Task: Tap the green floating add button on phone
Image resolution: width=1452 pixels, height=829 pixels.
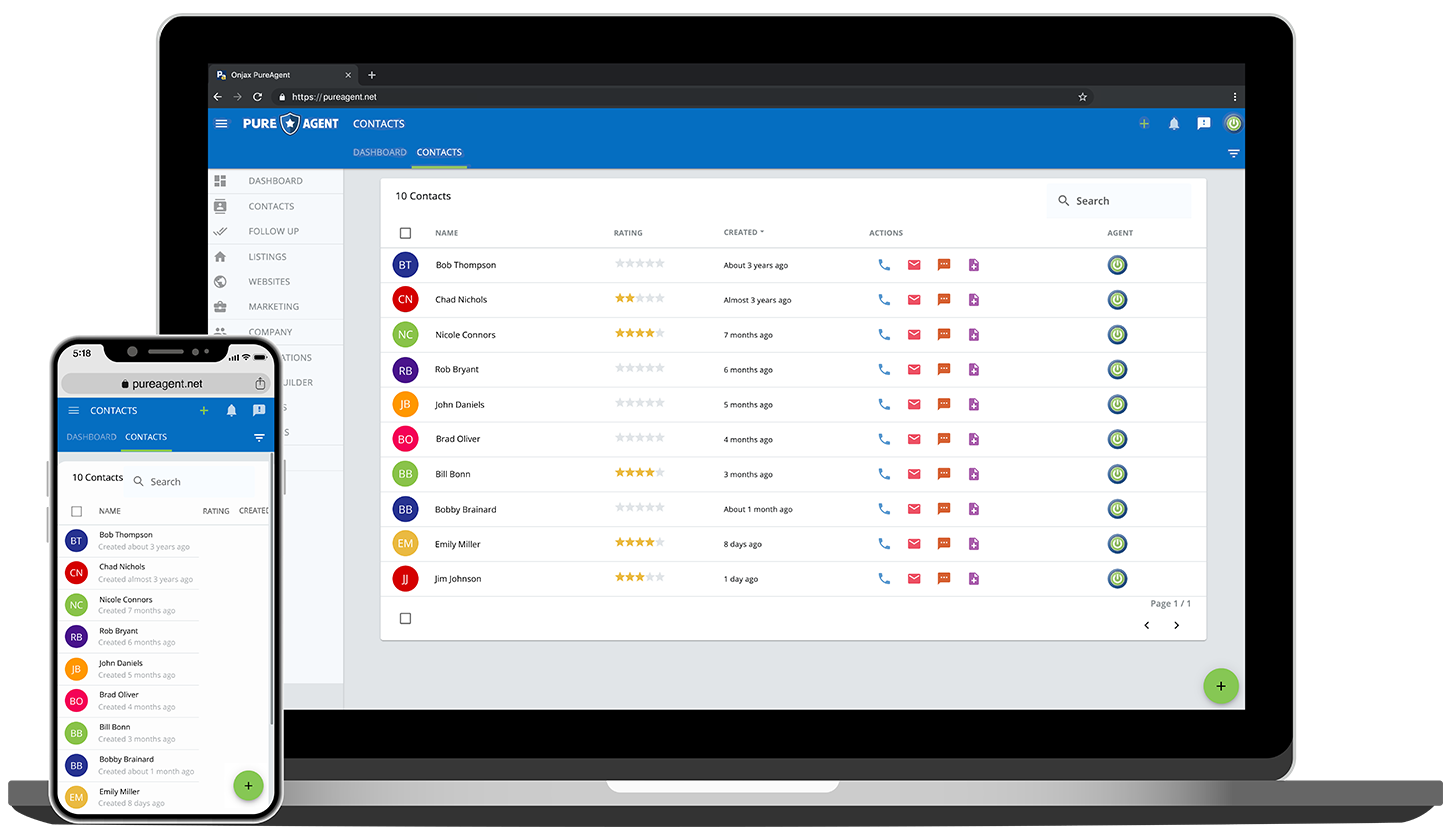Action: [248, 785]
